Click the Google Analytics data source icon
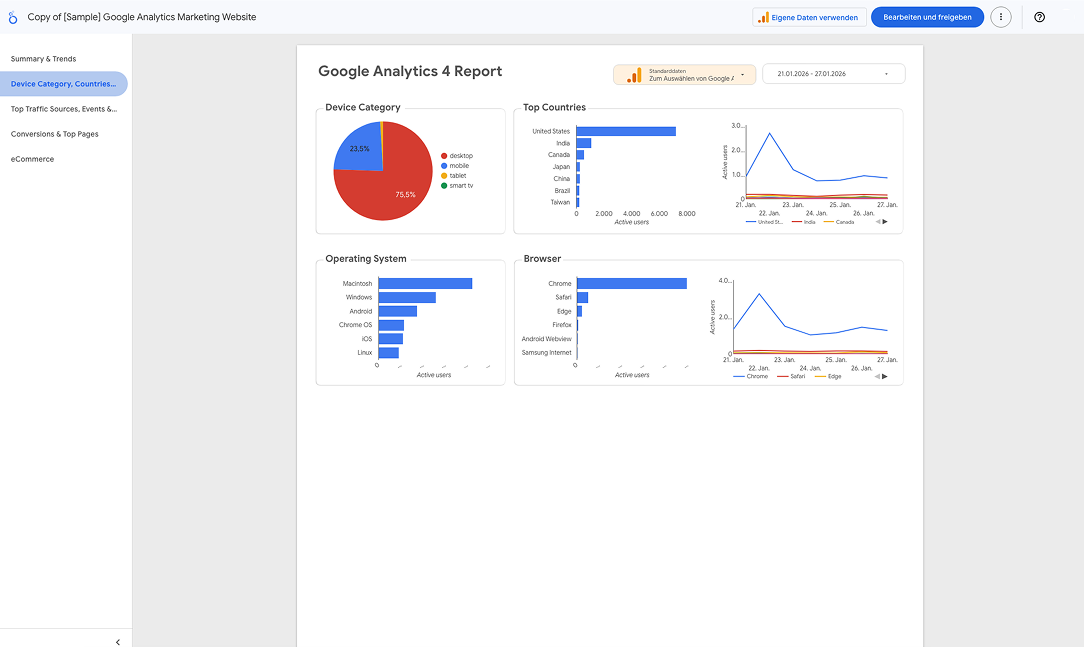 point(633,75)
